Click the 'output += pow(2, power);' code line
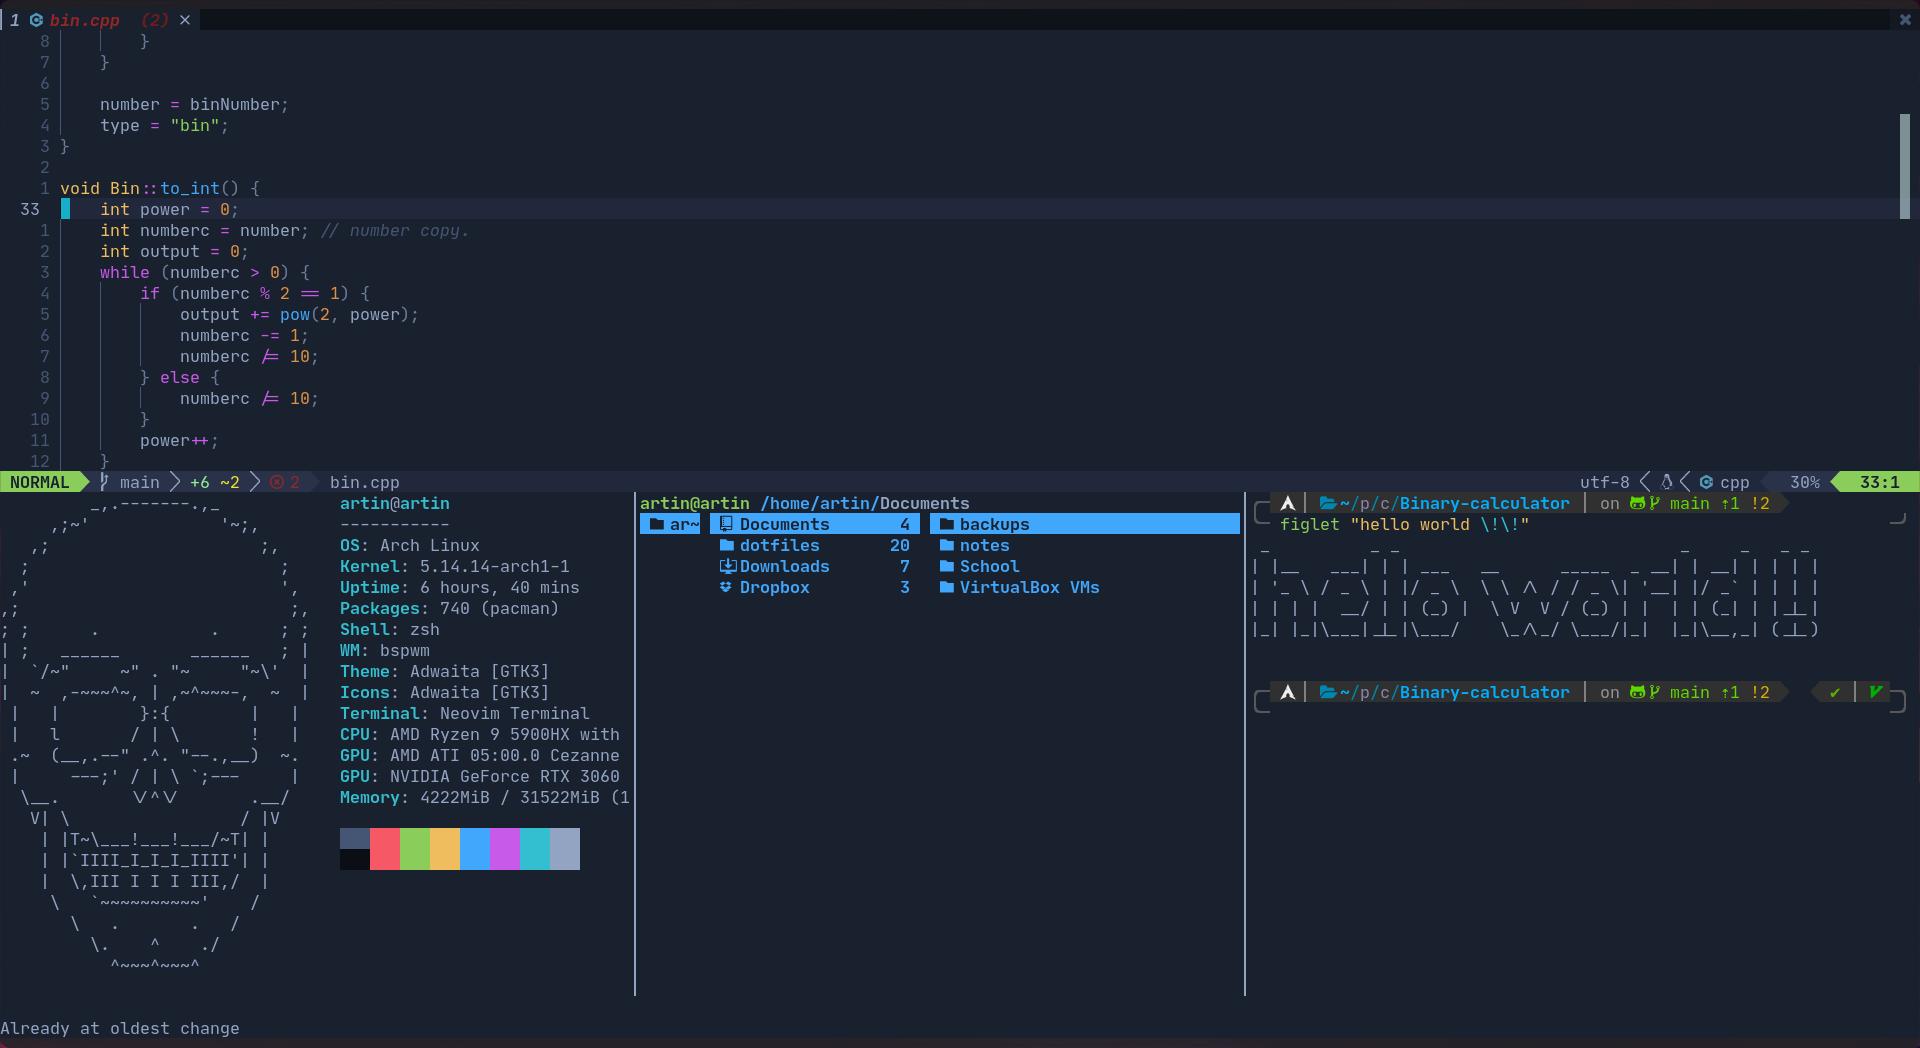This screenshot has height=1048, width=1920. point(299,314)
